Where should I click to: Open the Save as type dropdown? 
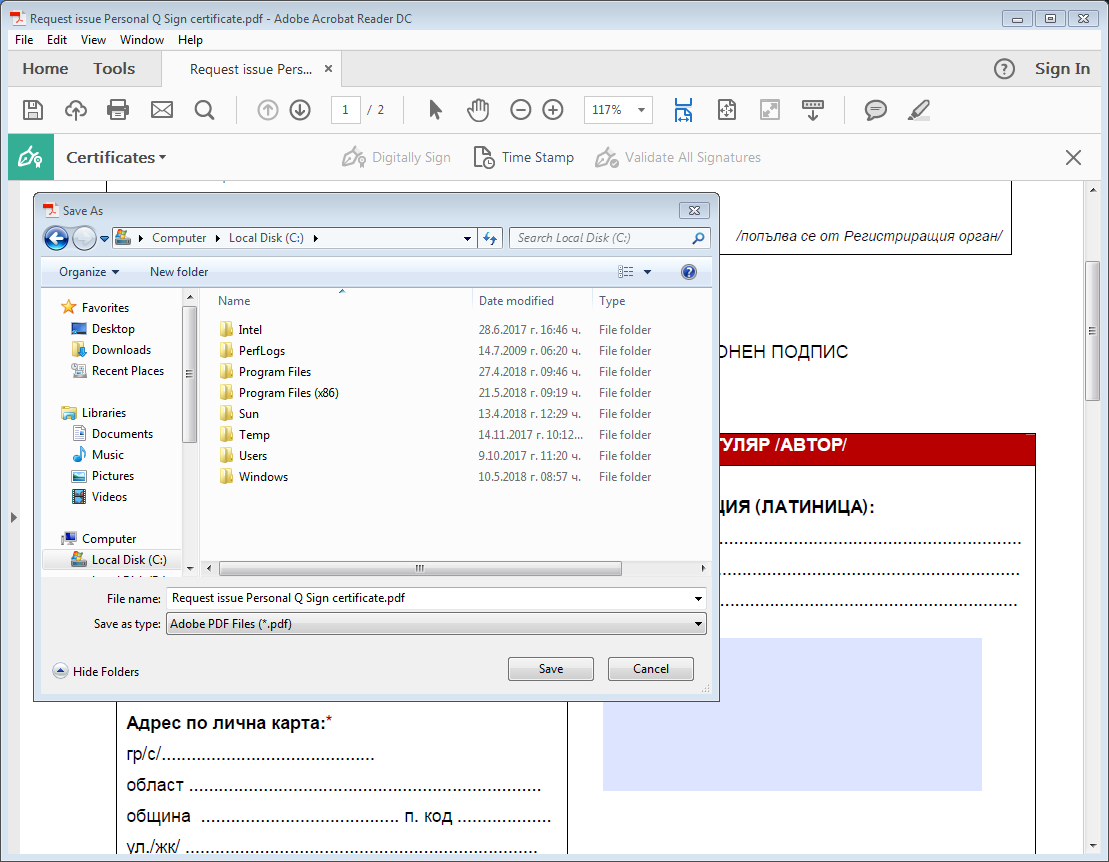(698, 624)
